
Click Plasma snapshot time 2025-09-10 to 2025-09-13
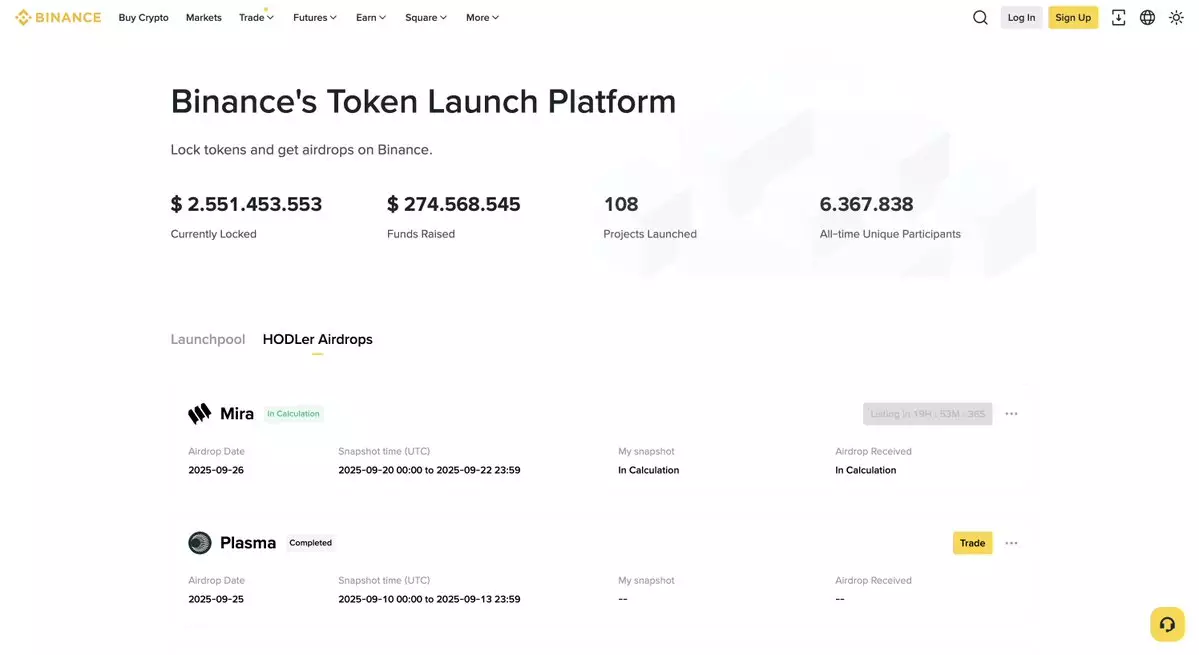[x=429, y=599]
